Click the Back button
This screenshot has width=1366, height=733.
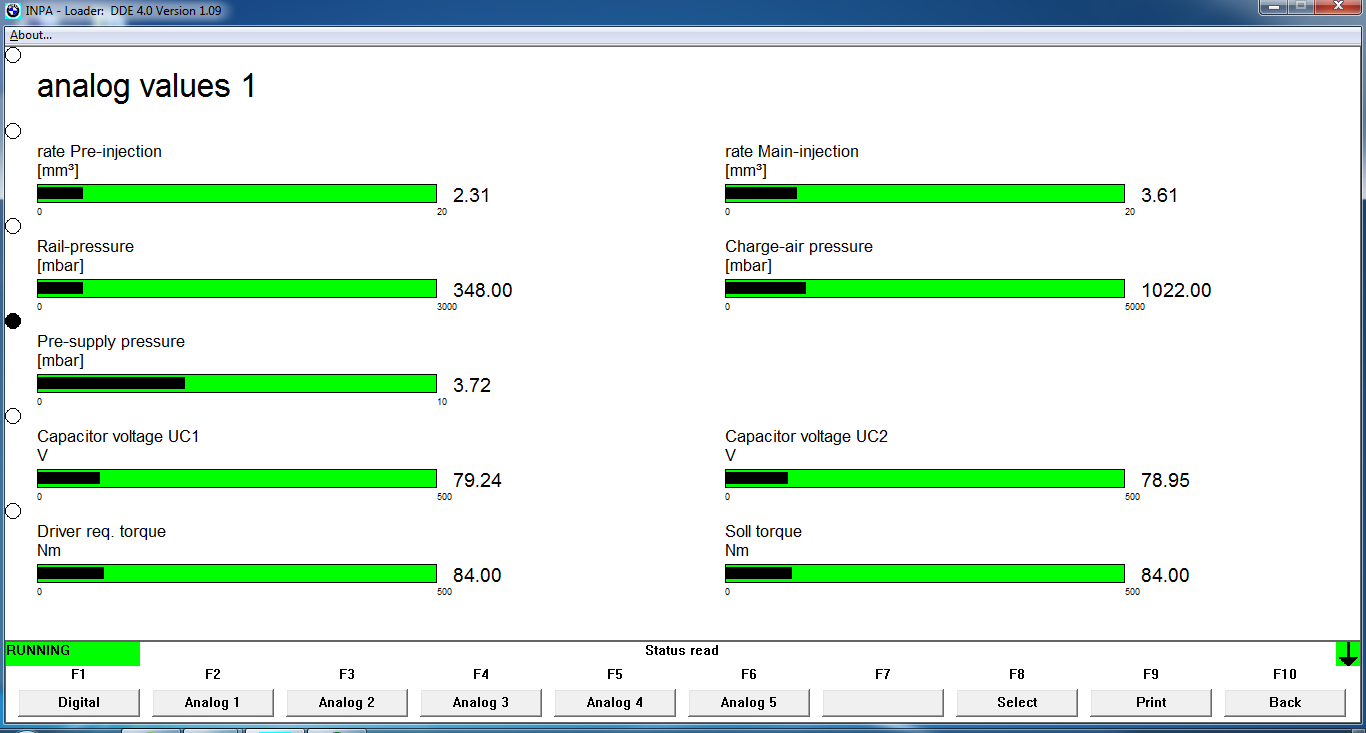(1285, 702)
